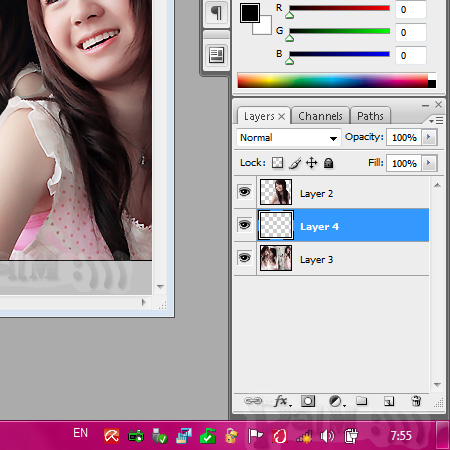Click Layers panel scroll down arrow
The height and width of the screenshot is (450, 450).
click(437, 385)
